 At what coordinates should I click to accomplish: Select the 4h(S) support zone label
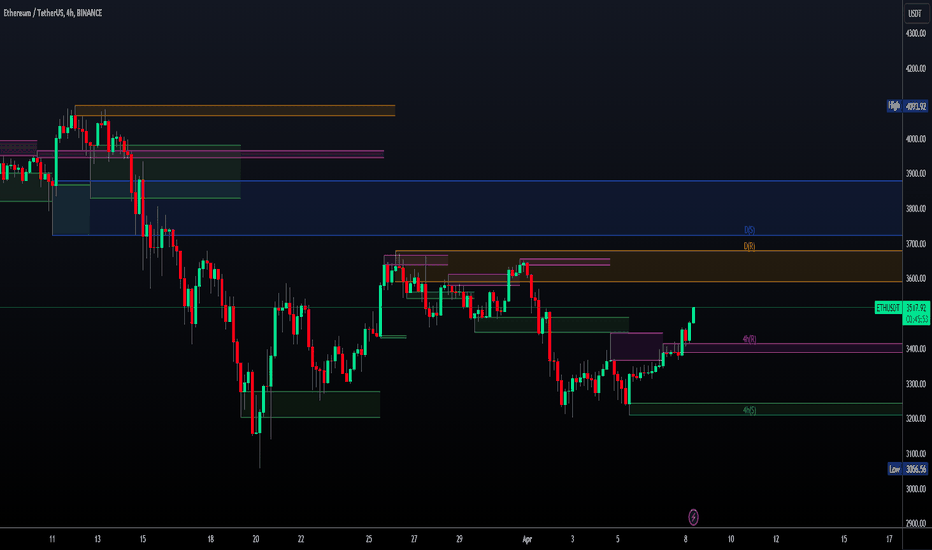[x=749, y=410]
